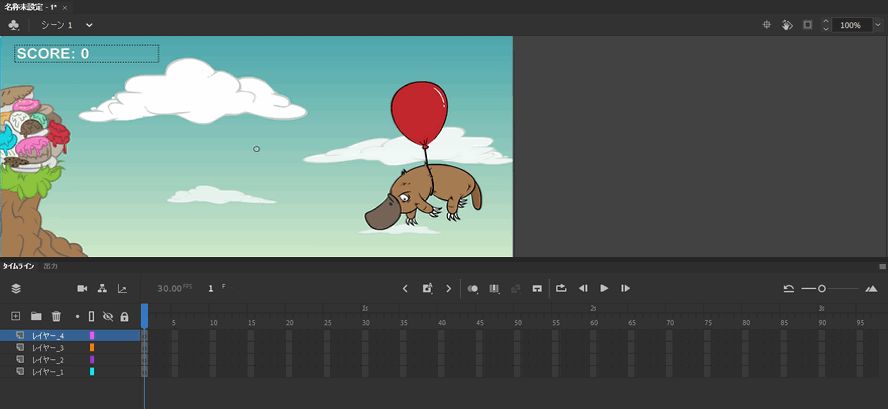This screenshot has width=888, height=409.
Task: Select the レイヤー_2 layer
Action: [47, 359]
